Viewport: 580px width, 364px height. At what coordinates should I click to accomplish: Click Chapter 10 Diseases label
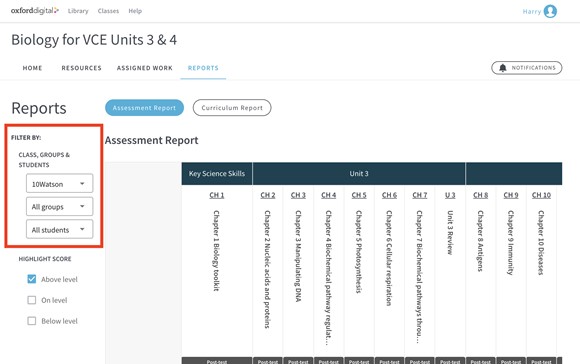coord(541,243)
